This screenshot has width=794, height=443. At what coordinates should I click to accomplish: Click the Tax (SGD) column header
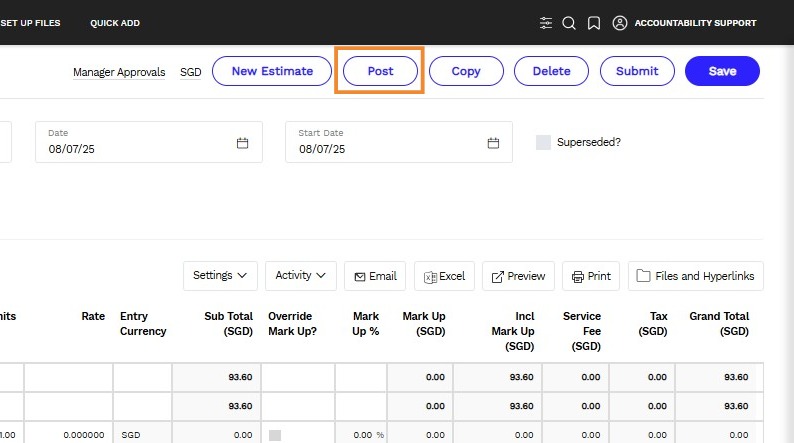tap(653, 324)
